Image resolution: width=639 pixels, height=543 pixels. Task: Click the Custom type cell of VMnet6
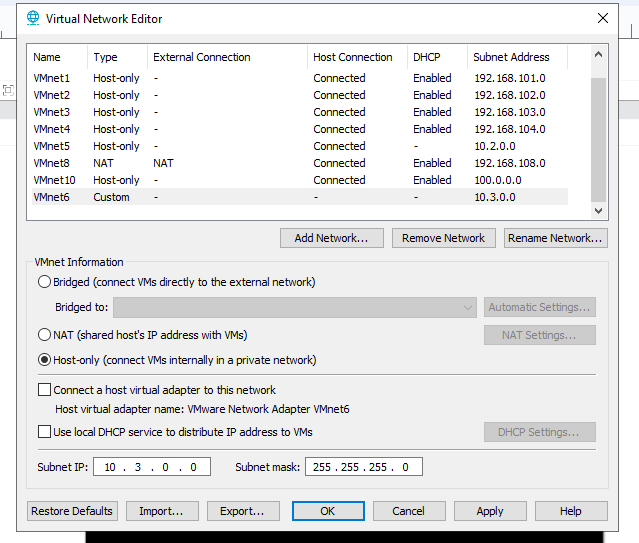(111, 197)
